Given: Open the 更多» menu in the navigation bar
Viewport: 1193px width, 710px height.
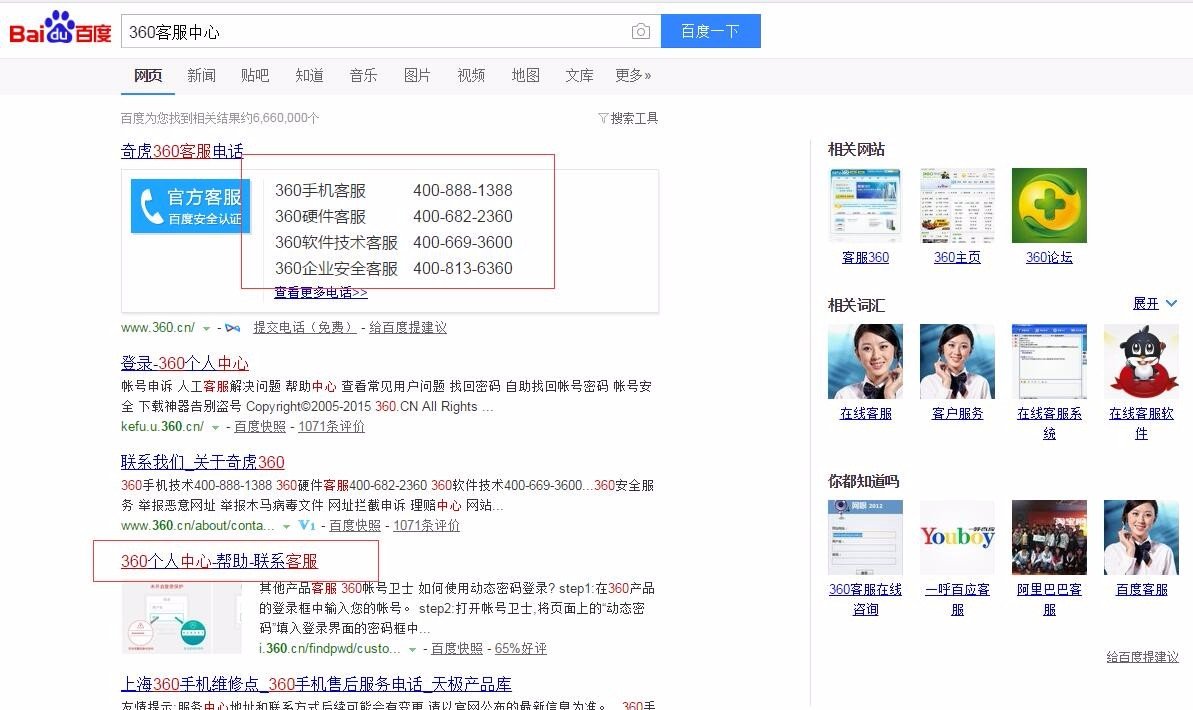Looking at the screenshot, I should [632, 75].
